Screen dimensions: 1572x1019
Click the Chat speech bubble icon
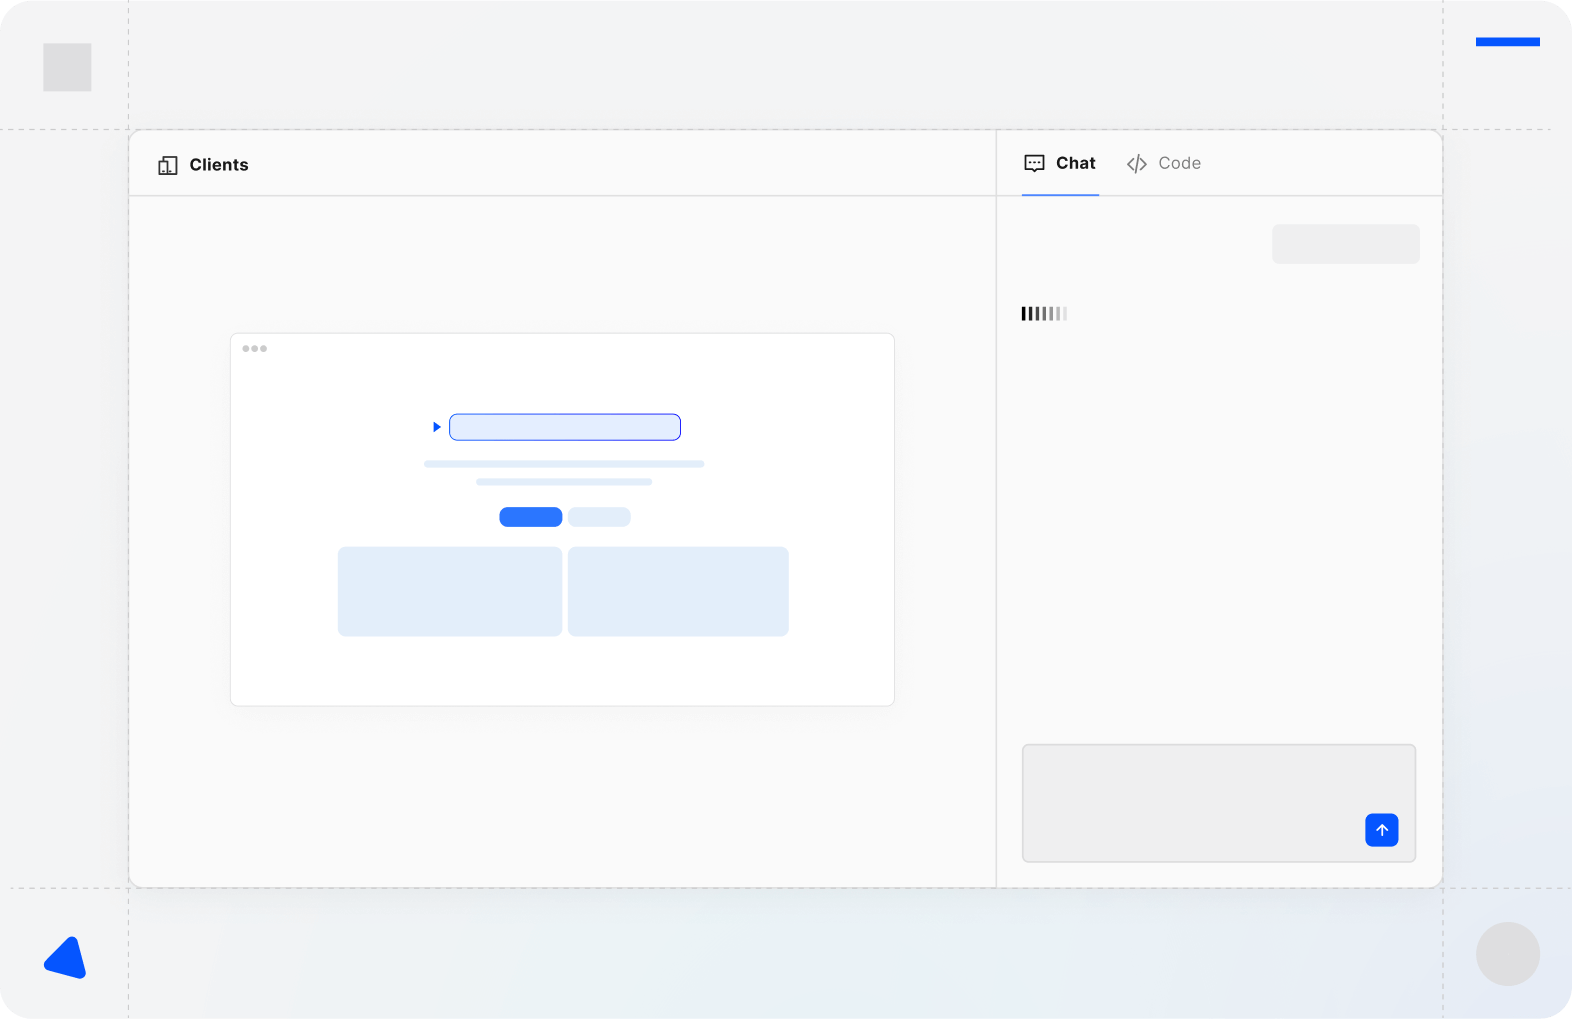pyautogui.click(x=1034, y=163)
